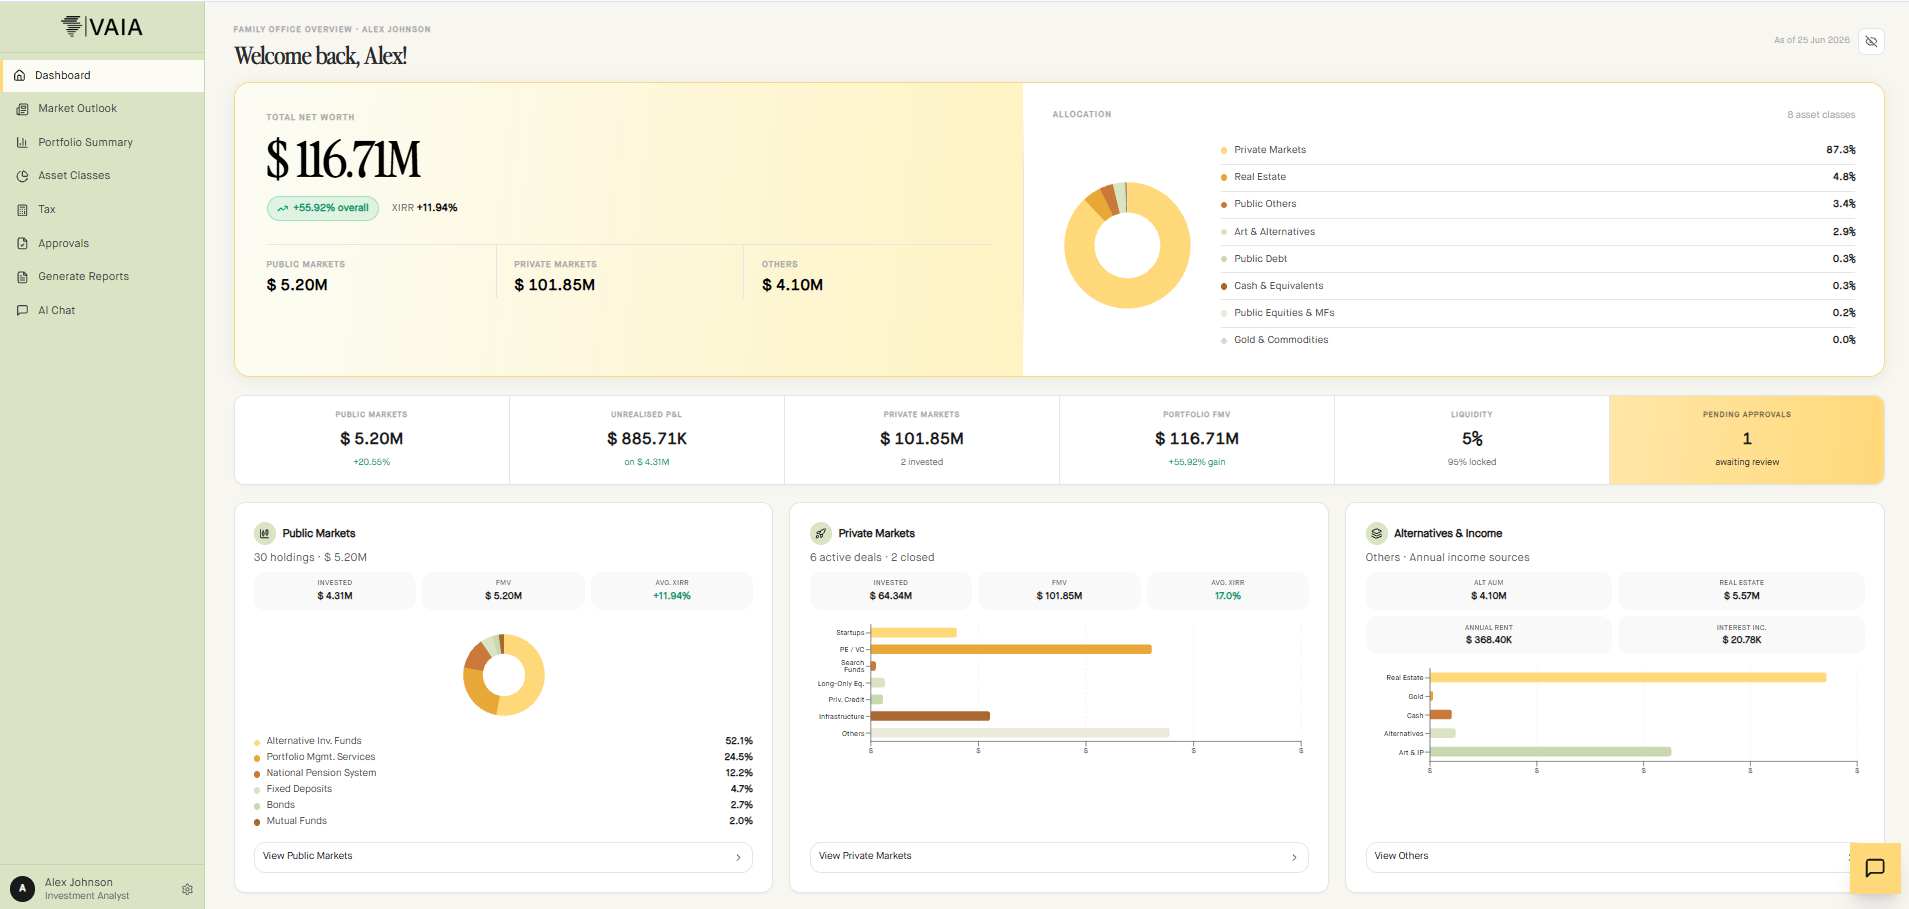Click "Portfolio Mgmt. Services" legend row

[503, 757]
